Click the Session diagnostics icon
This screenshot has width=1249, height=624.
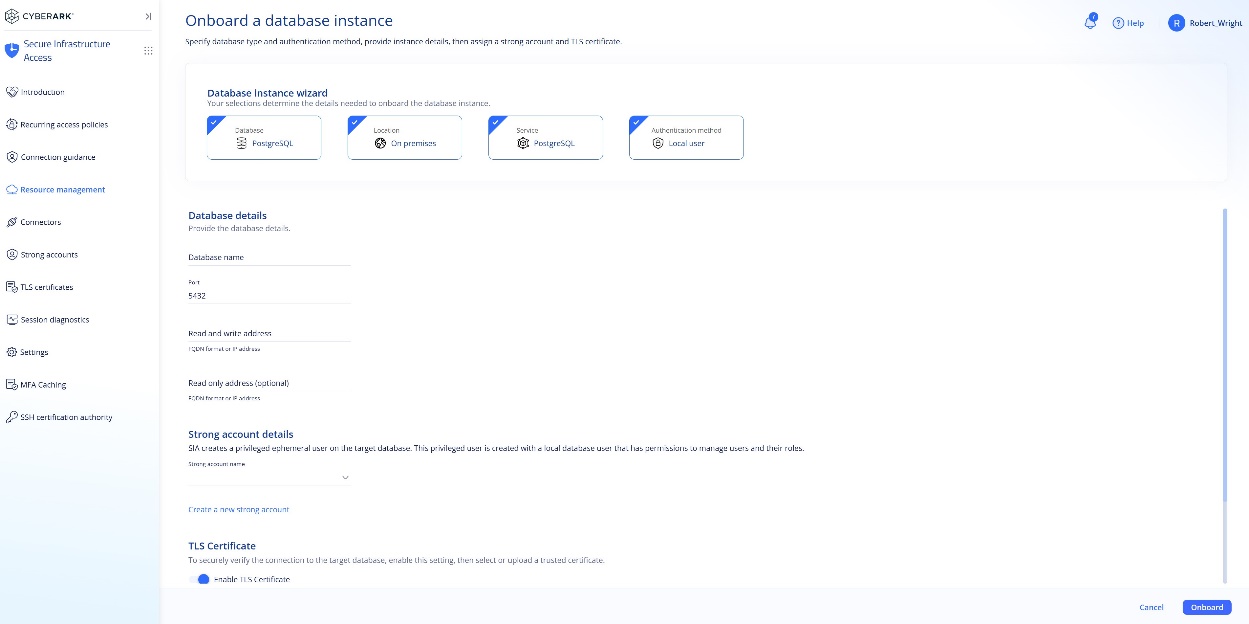click(12, 320)
